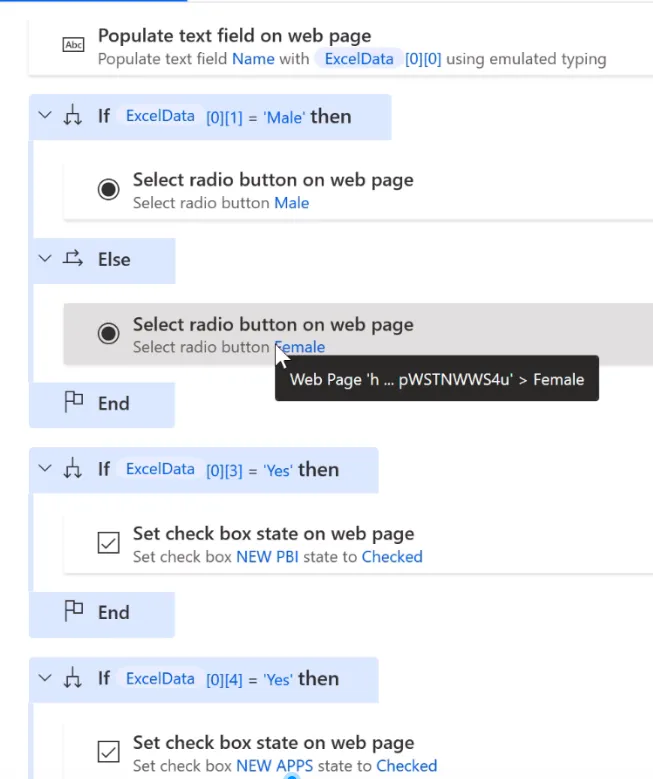This screenshot has width=653, height=779.
Task: Open the Female radio button element link
Action: [x=300, y=347]
